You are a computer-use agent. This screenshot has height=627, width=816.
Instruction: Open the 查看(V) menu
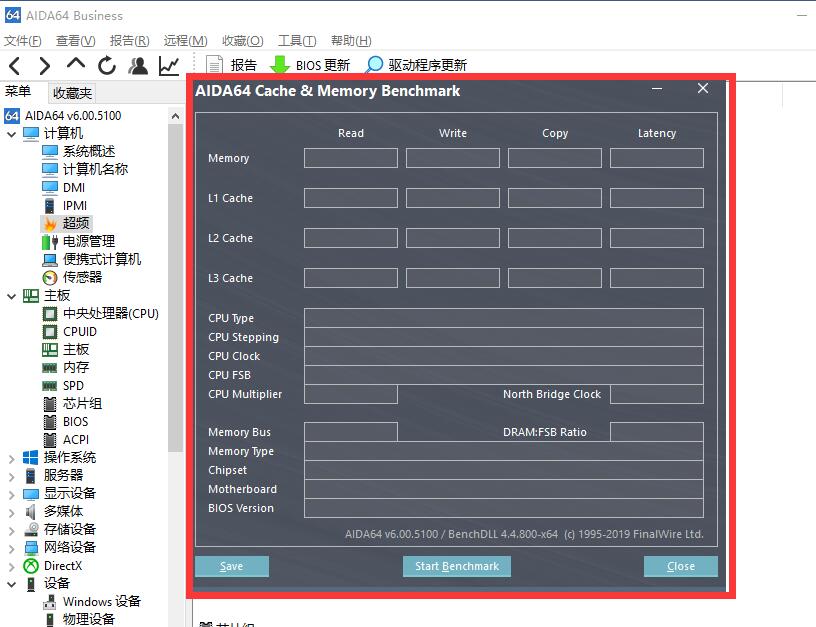[75, 41]
